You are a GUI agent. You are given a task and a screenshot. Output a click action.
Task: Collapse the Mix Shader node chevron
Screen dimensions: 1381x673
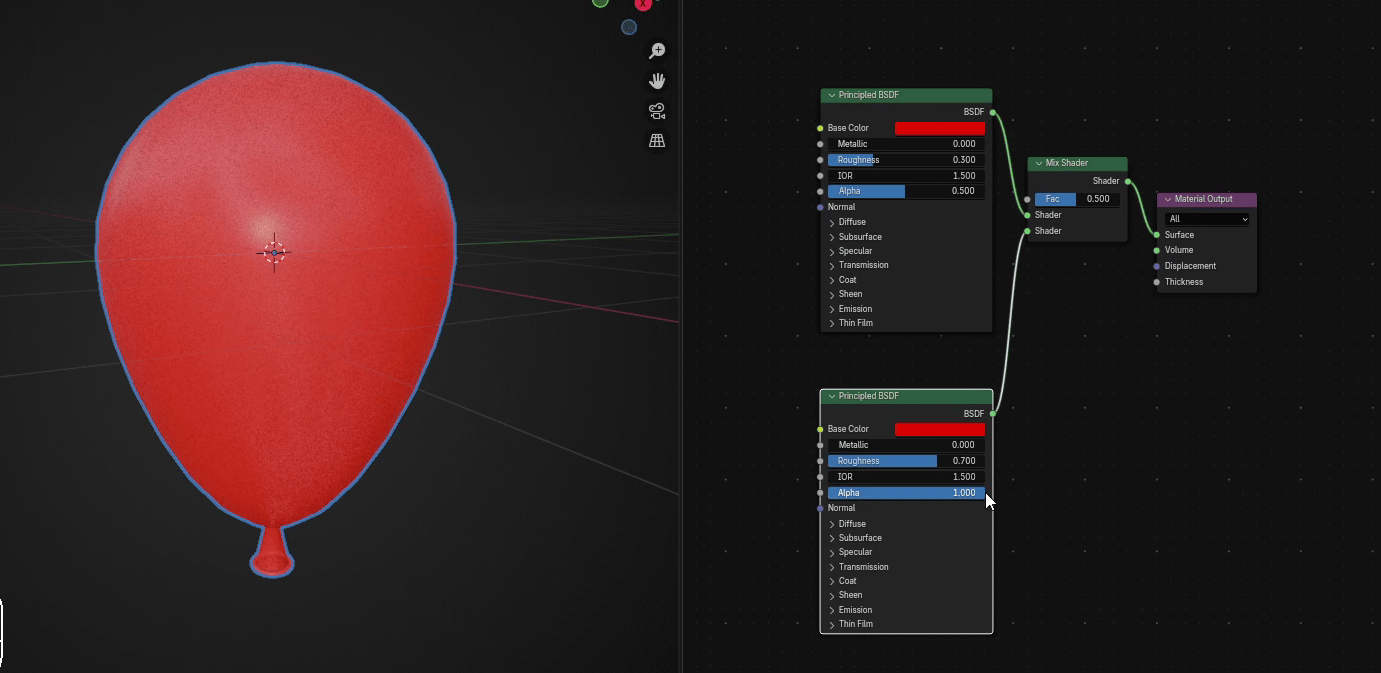(x=1039, y=163)
